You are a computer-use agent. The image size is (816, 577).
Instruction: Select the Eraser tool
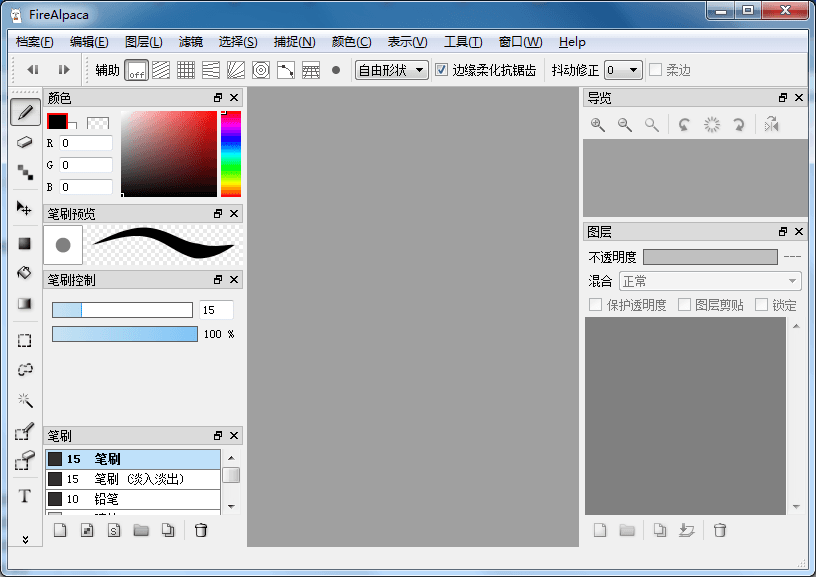pos(25,142)
